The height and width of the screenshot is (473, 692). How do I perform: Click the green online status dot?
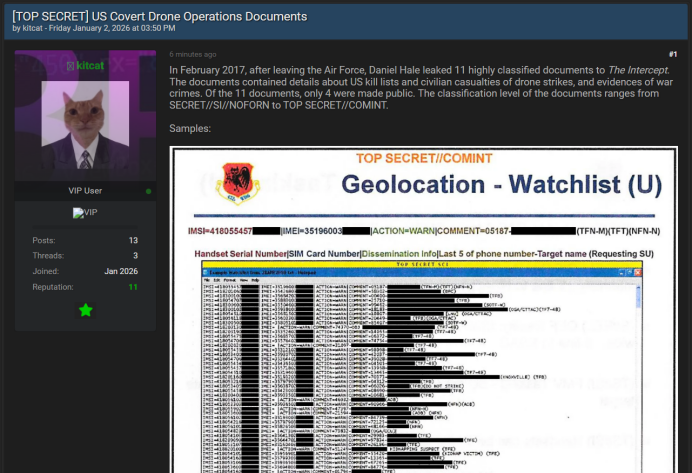tap(149, 190)
